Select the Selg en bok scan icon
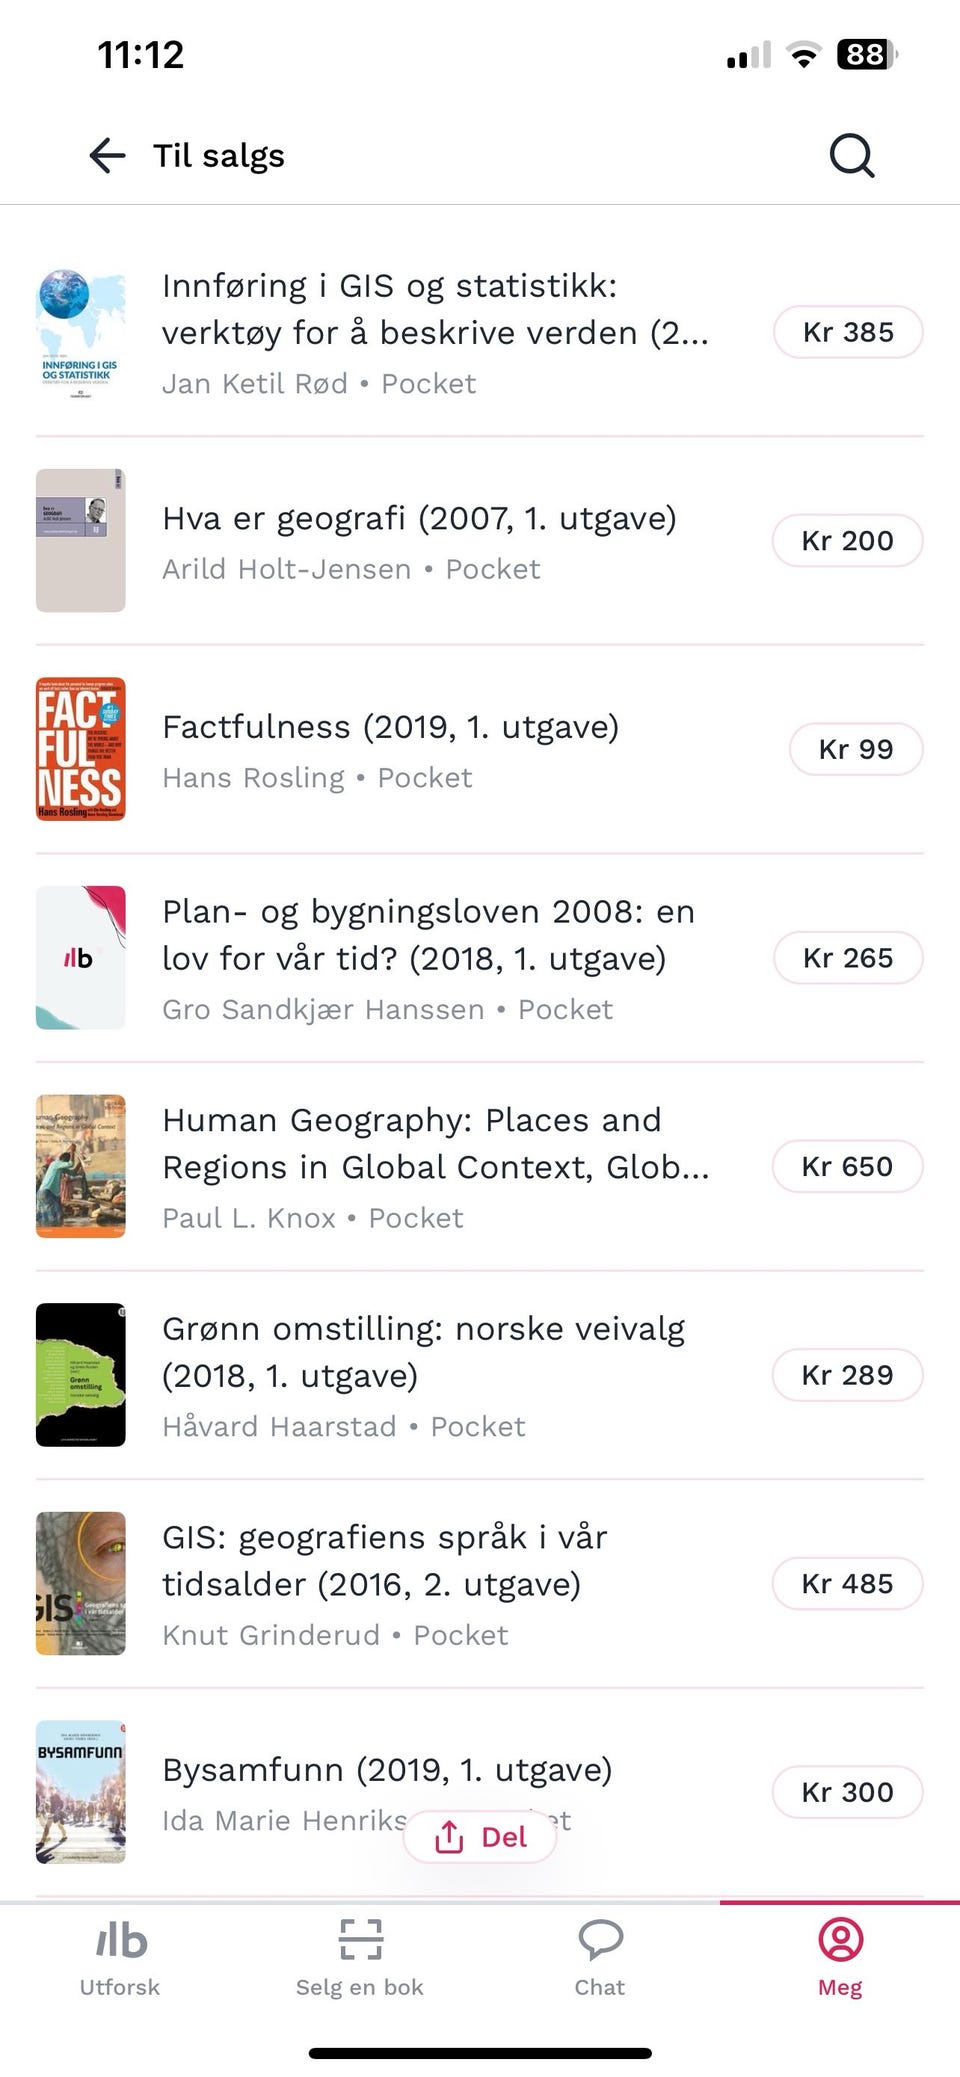 pyautogui.click(x=360, y=1939)
